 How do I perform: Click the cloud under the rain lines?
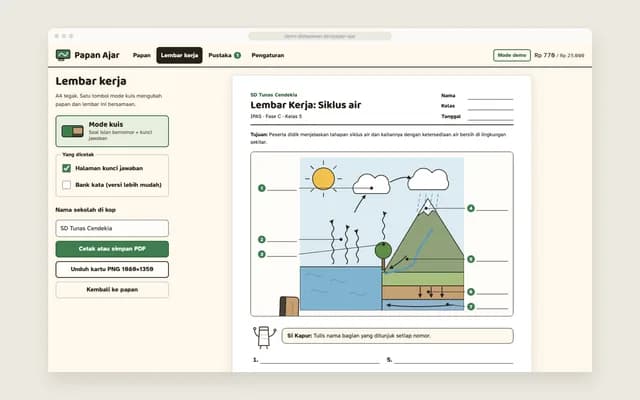tap(428, 179)
